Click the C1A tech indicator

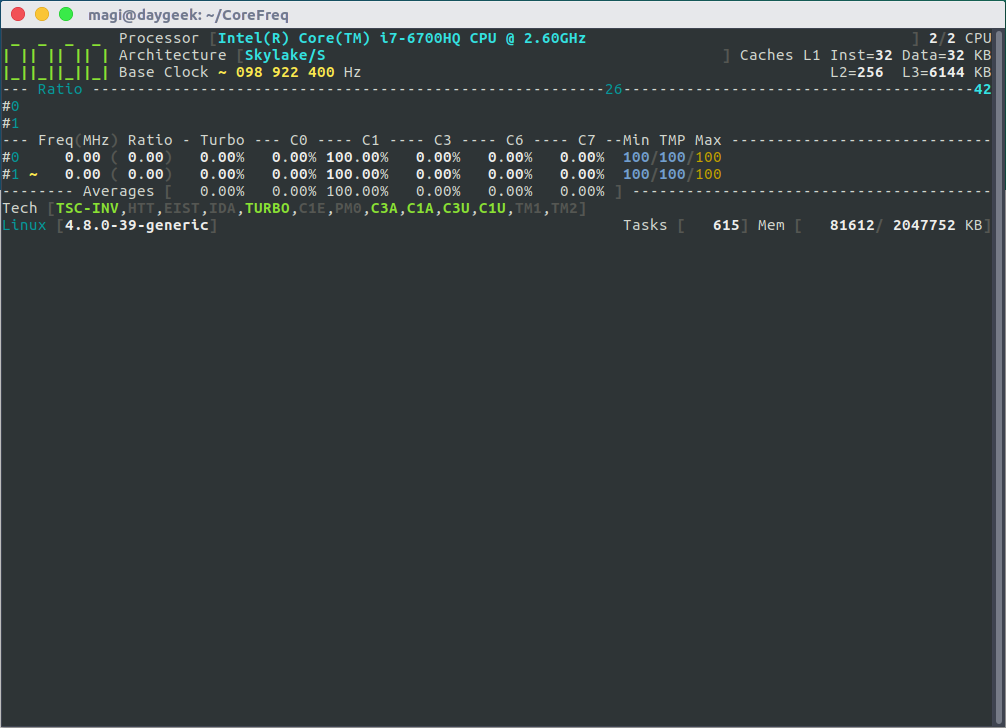coord(420,208)
